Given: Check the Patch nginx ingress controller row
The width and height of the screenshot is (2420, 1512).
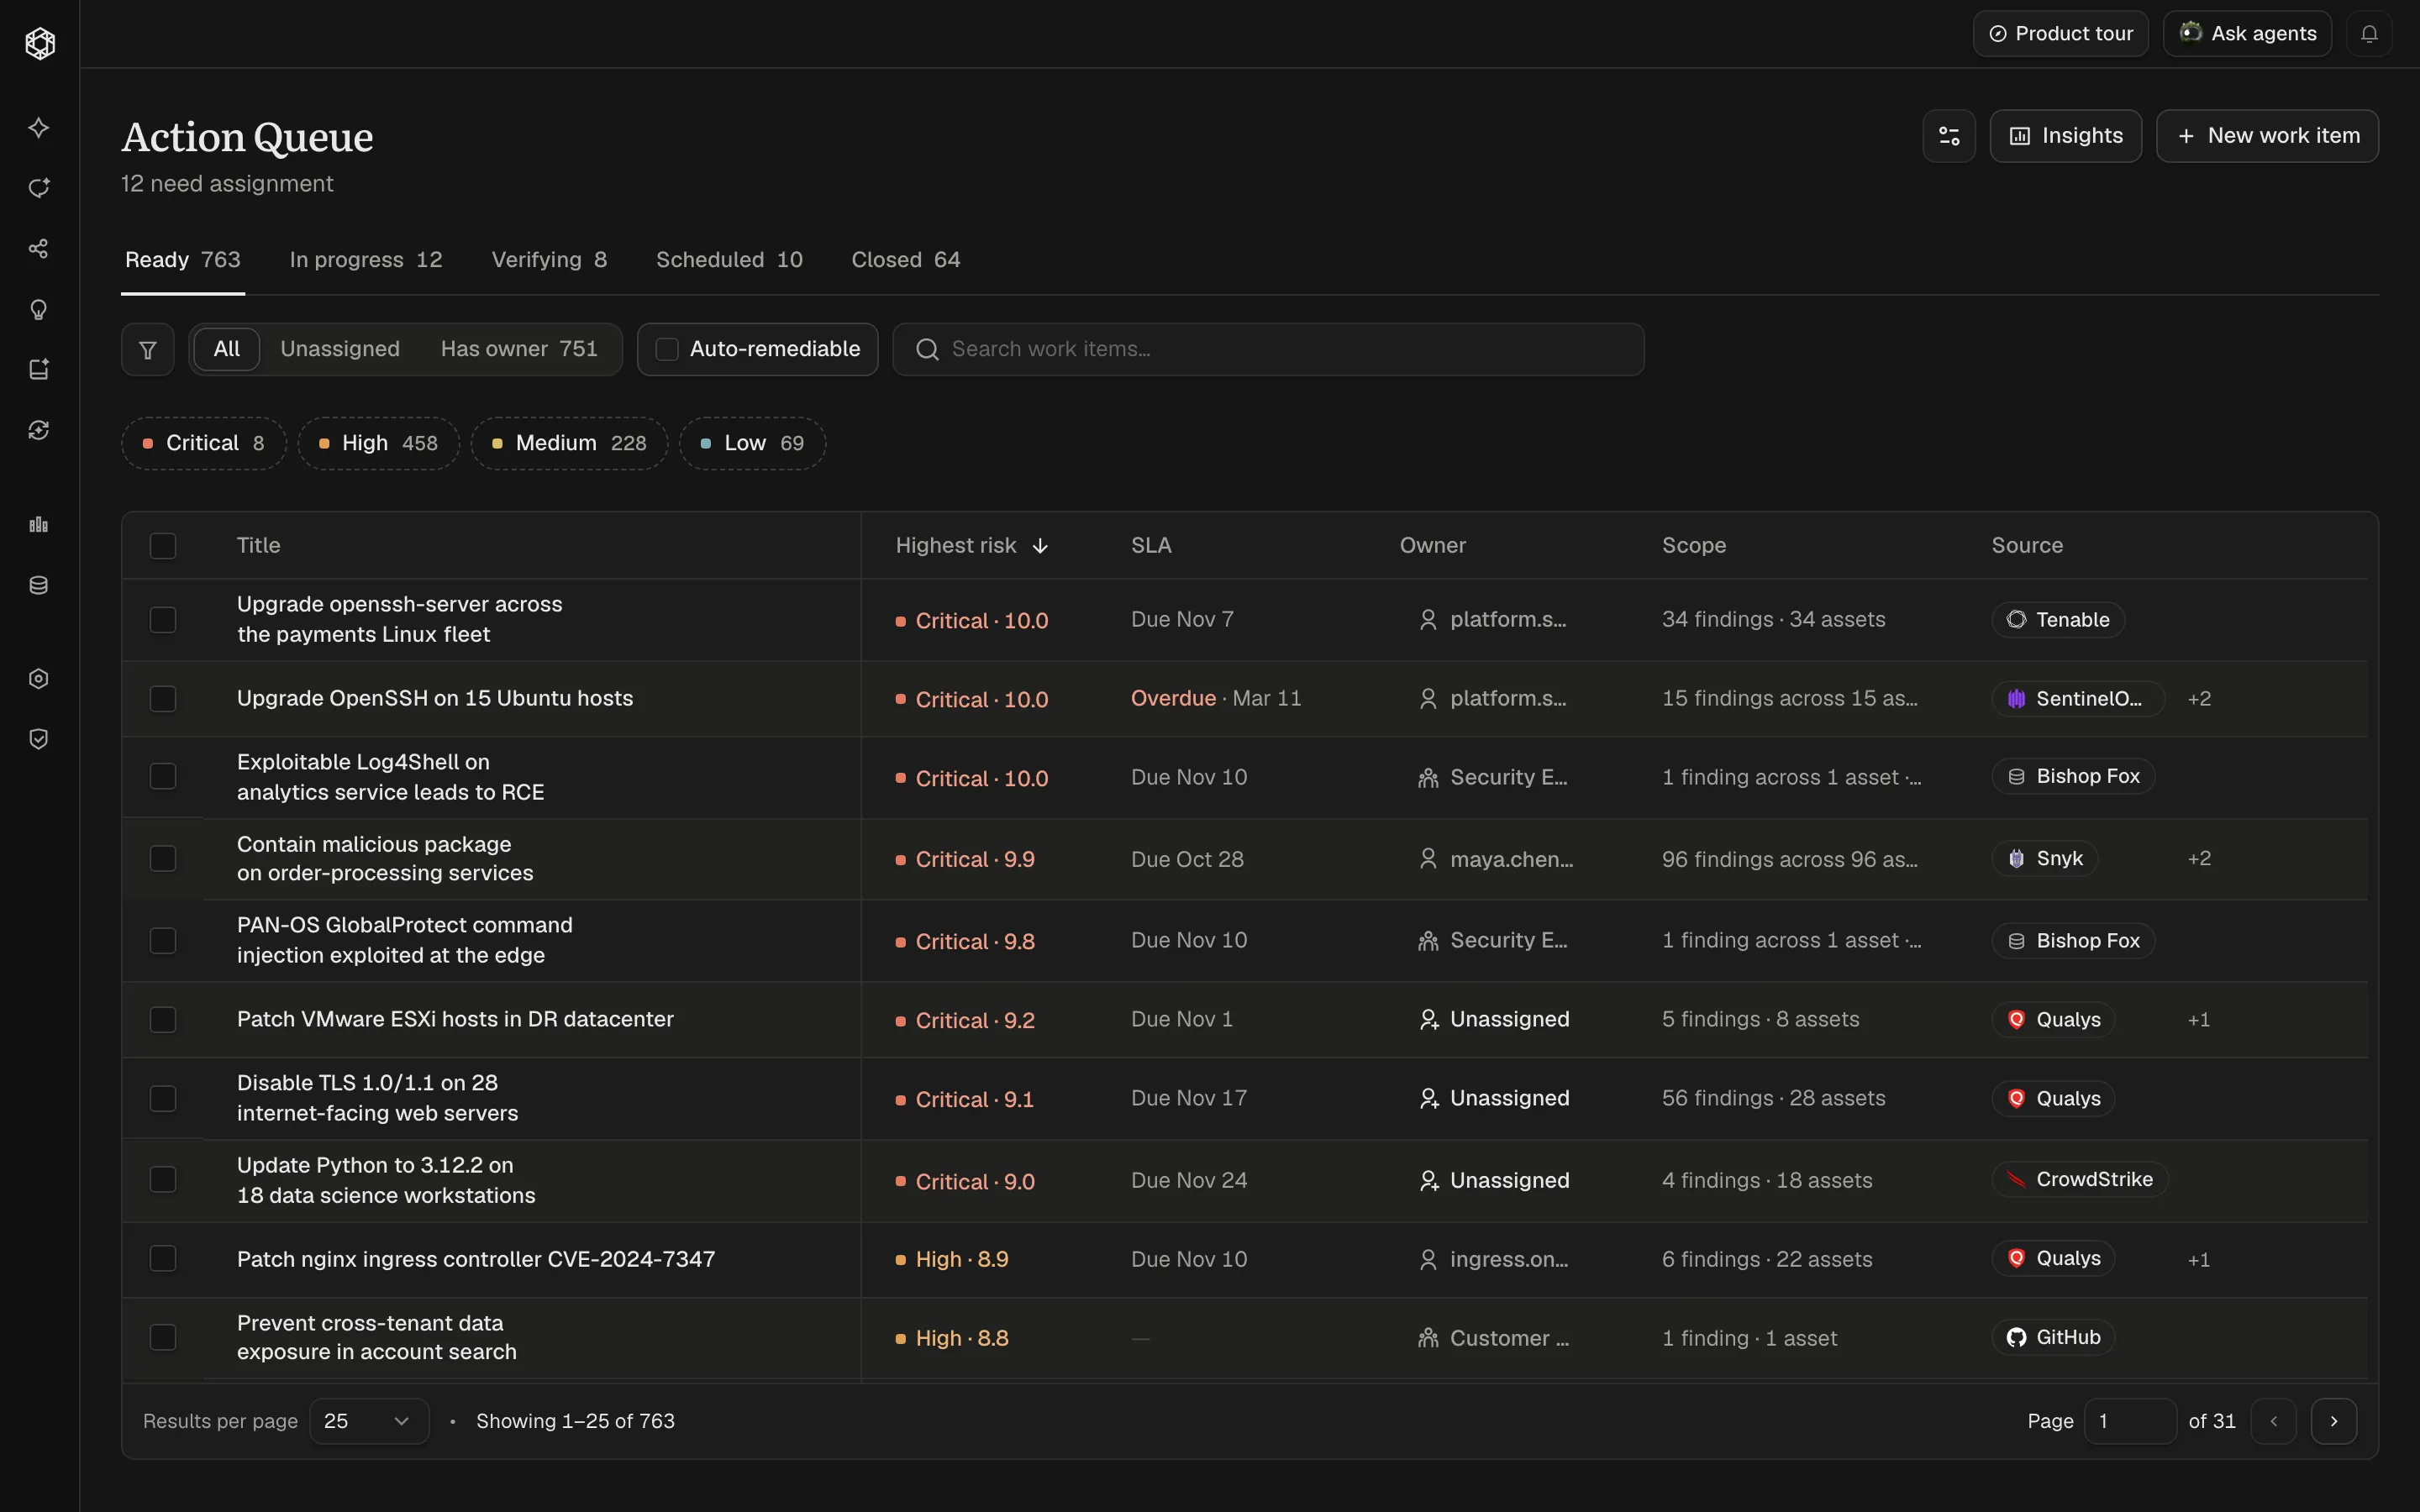Looking at the screenshot, I should pos(163,1259).
